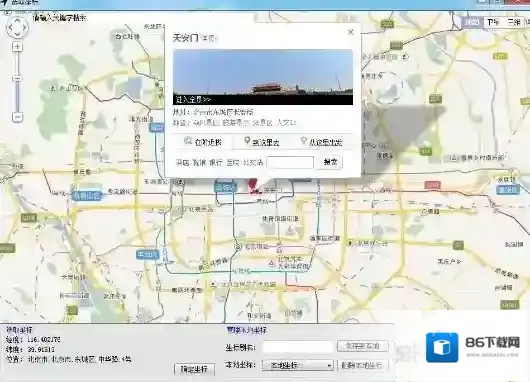Image resolution: width=530 pixels, height=382 pixels.
Task: Zoom in with the plus button
Action: (x=17, y=47)
